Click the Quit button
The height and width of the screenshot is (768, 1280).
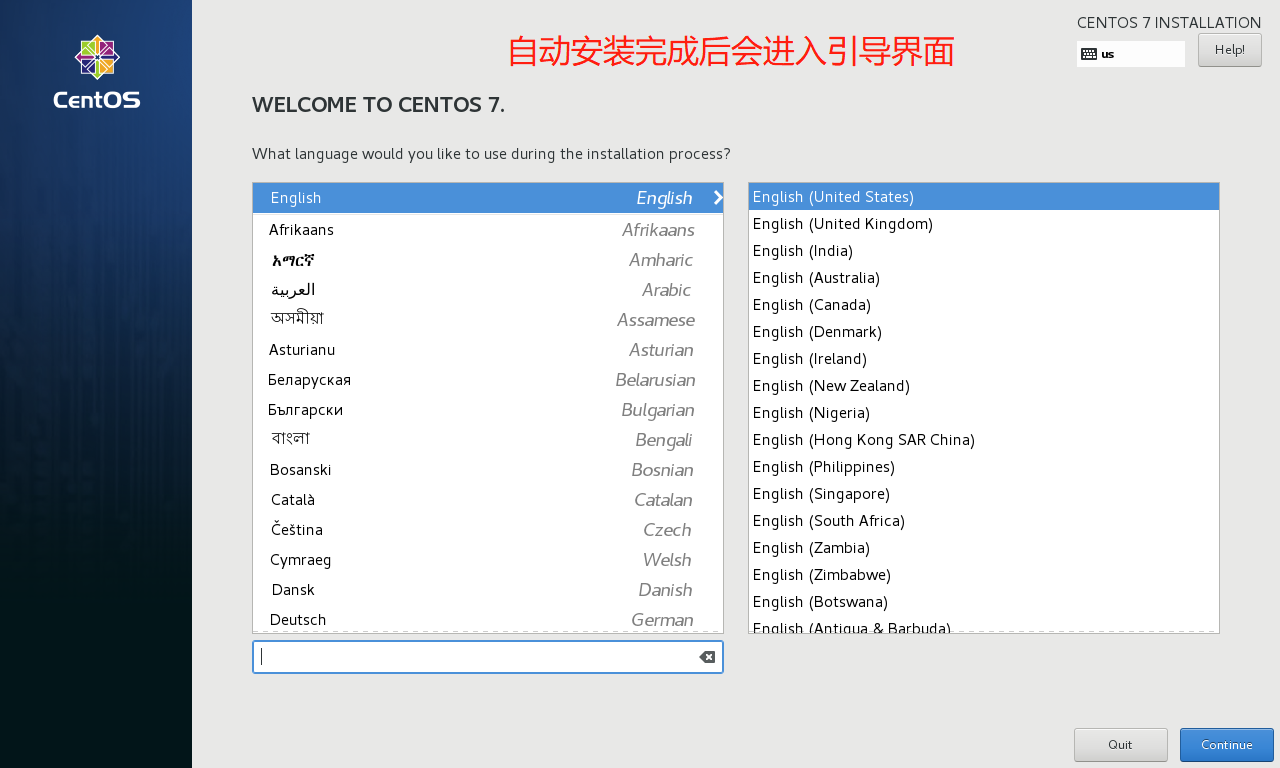click(1121, 745)
